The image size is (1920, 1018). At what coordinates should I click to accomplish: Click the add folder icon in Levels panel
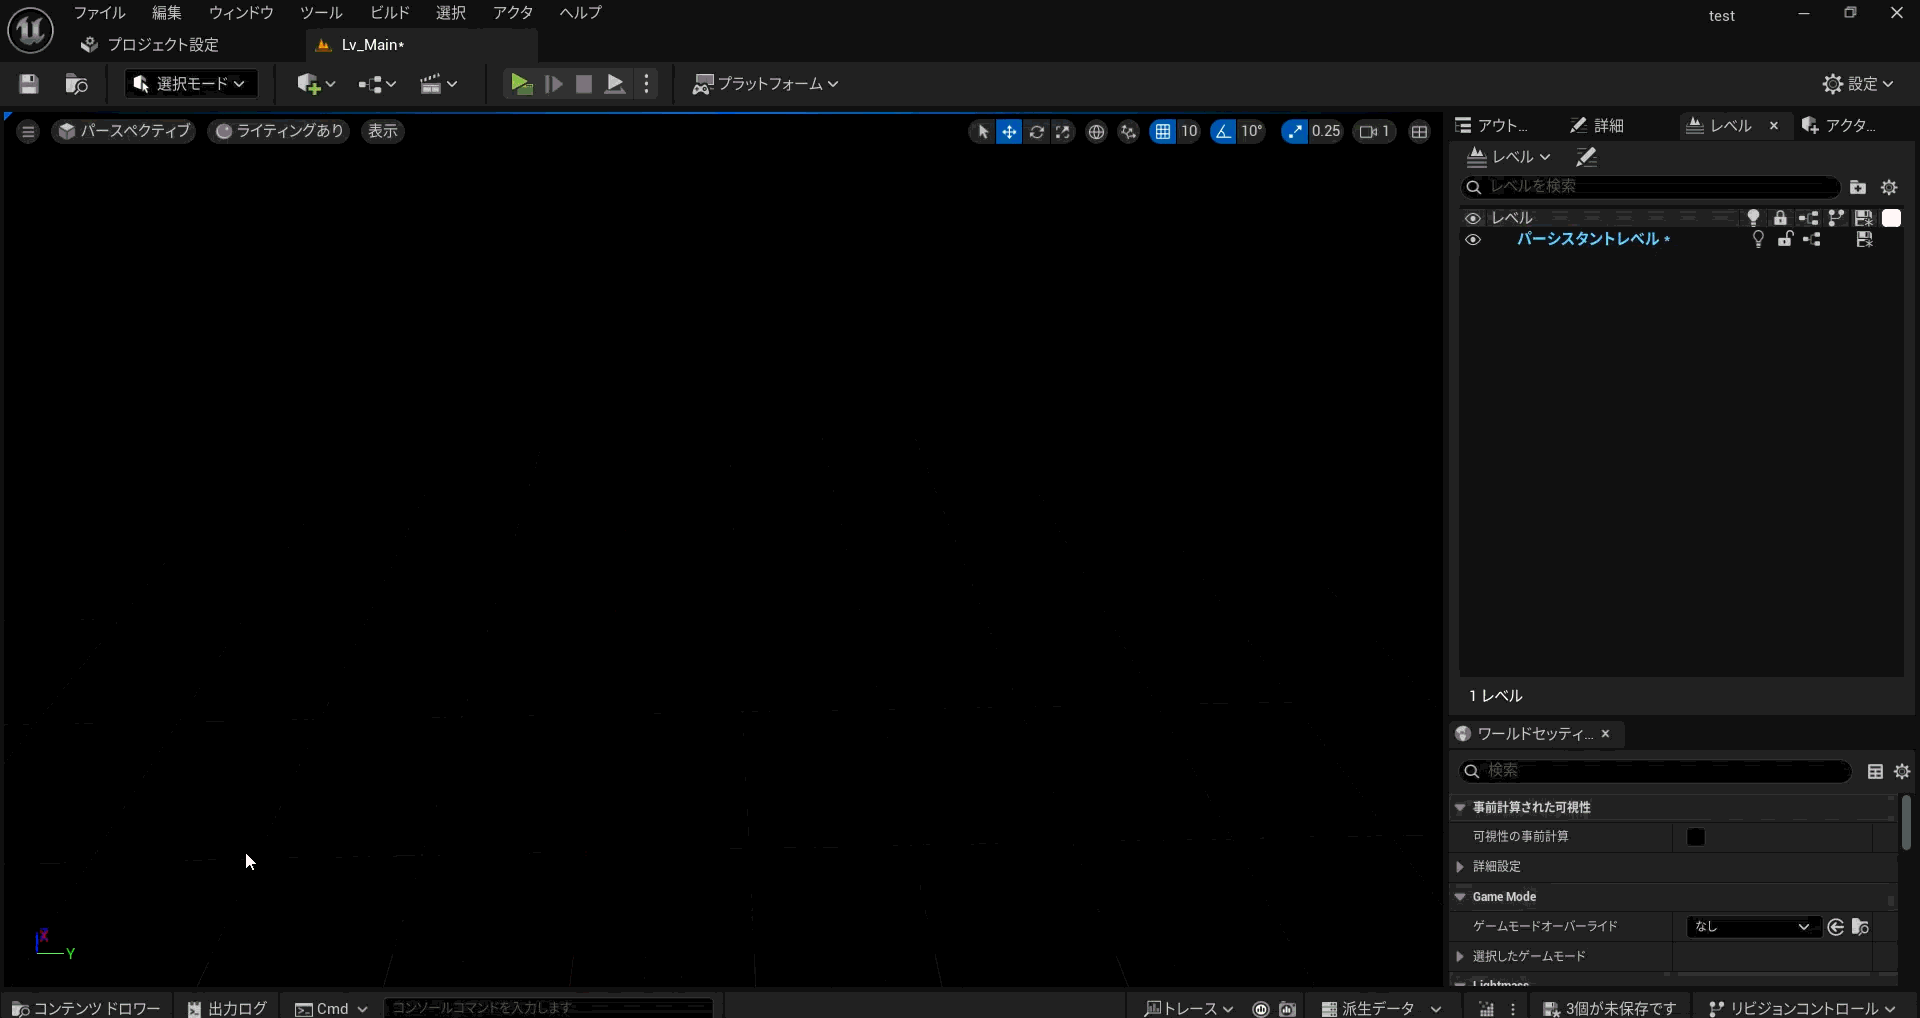pos(1858,187)
